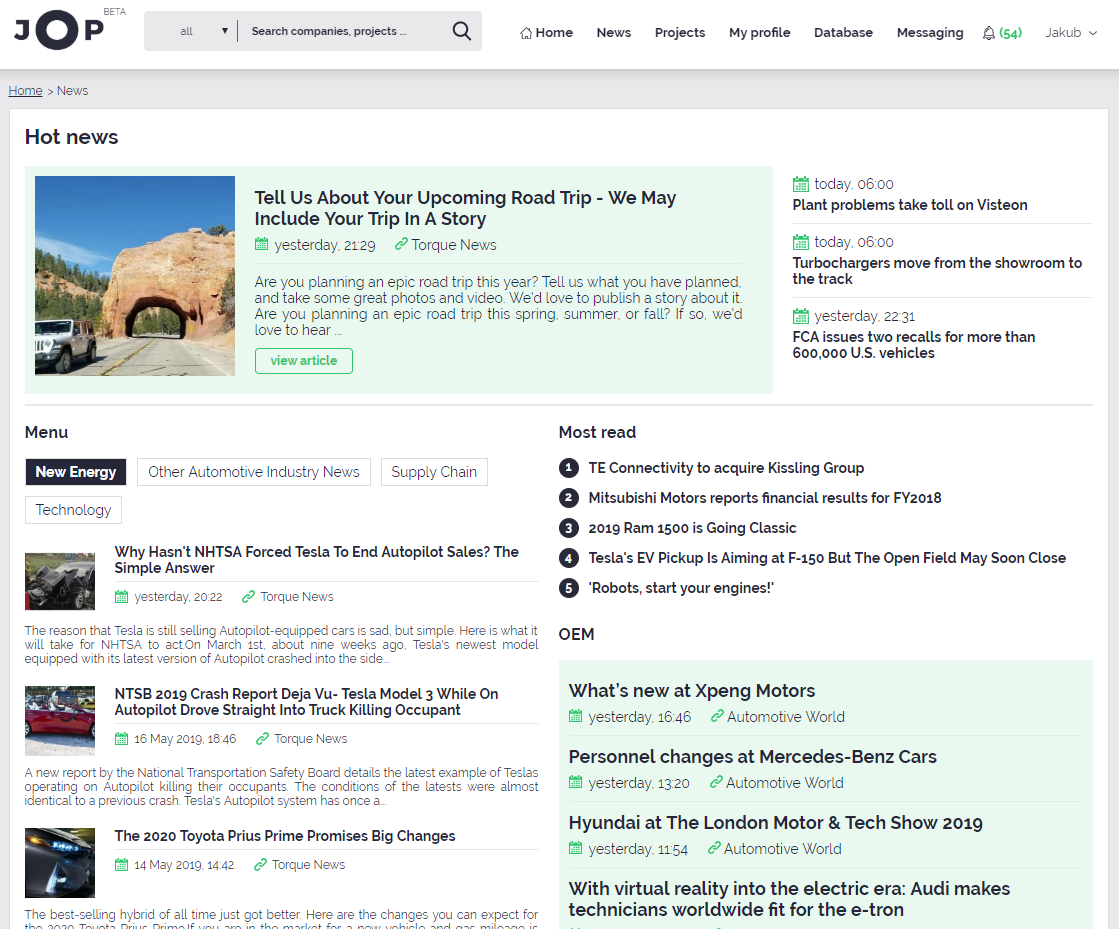Click the home icon beside Home
This screenshot has height=929, width=1119.
click(x=526, y=33)
